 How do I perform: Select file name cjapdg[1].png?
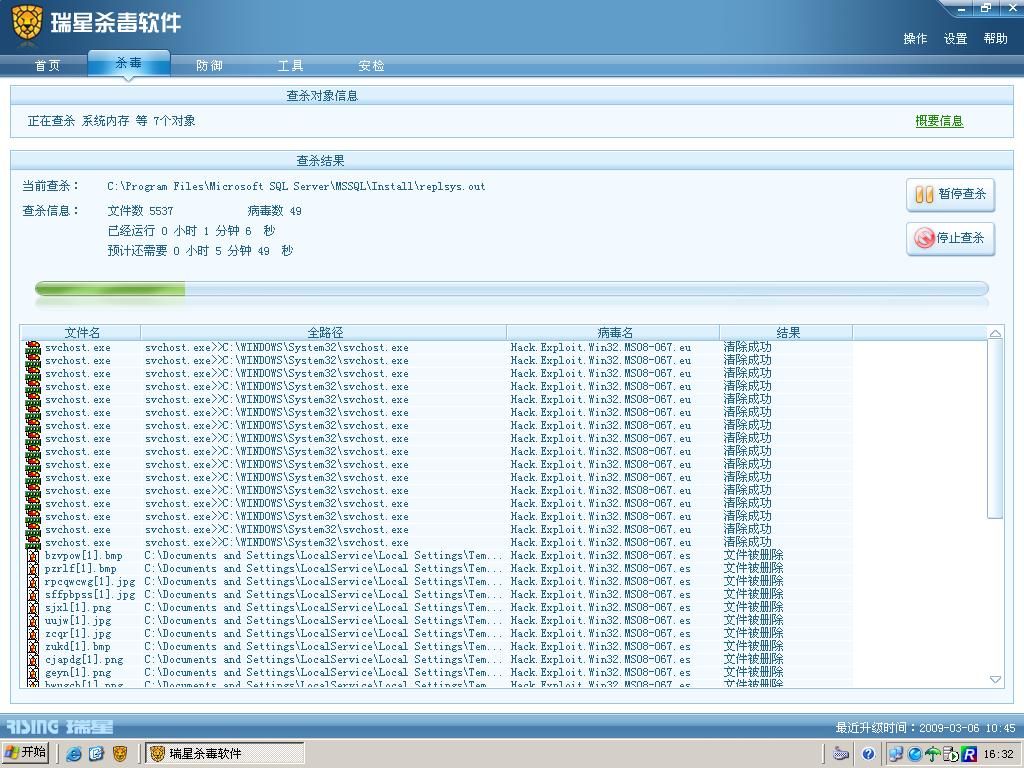pyautogui.click(x=84, y=660)
